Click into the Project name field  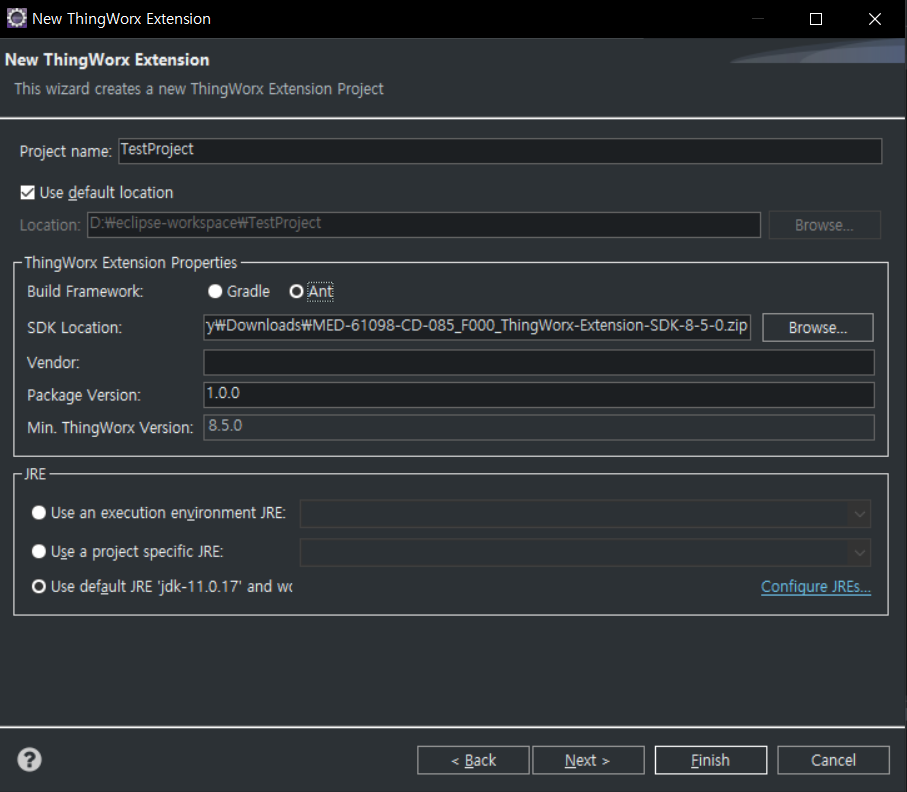(x=500, y=150)
